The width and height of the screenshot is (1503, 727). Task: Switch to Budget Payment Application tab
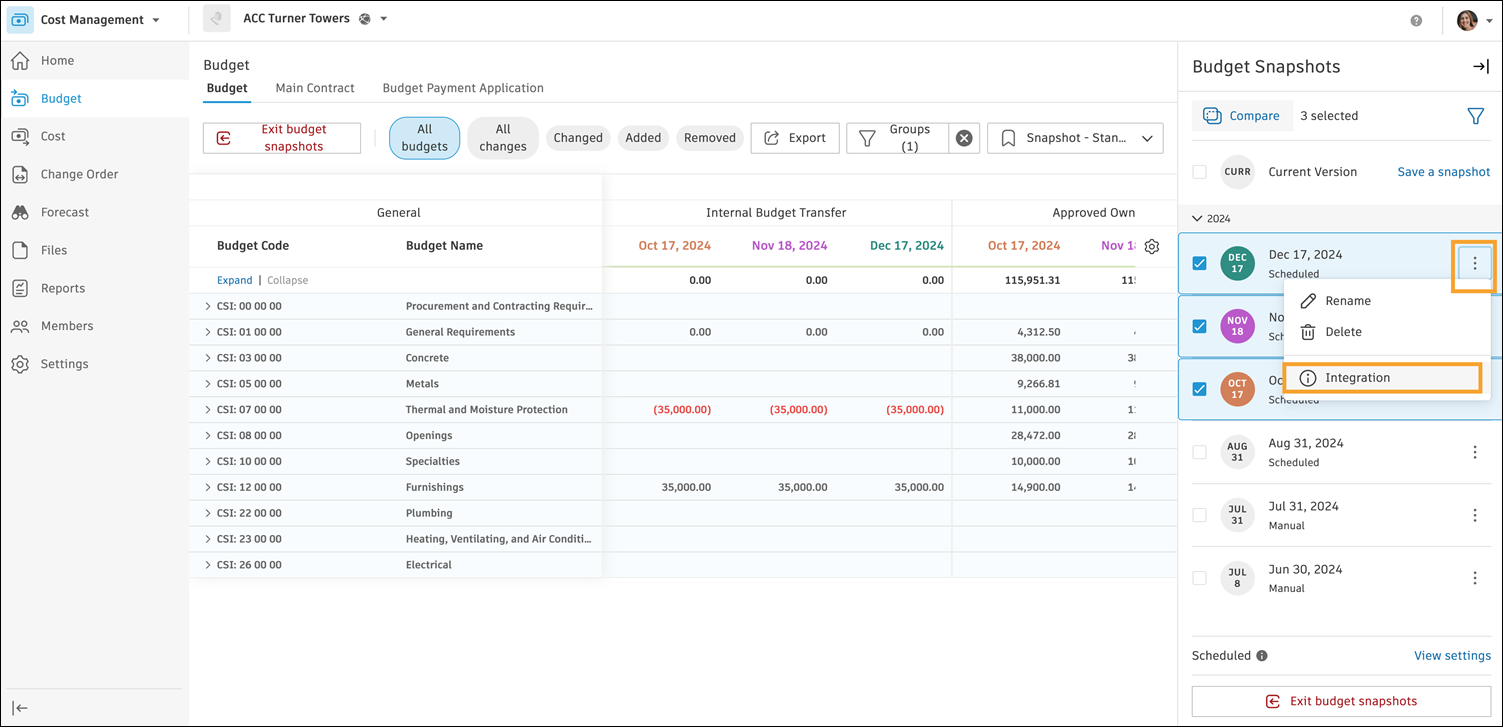point(463,88)
